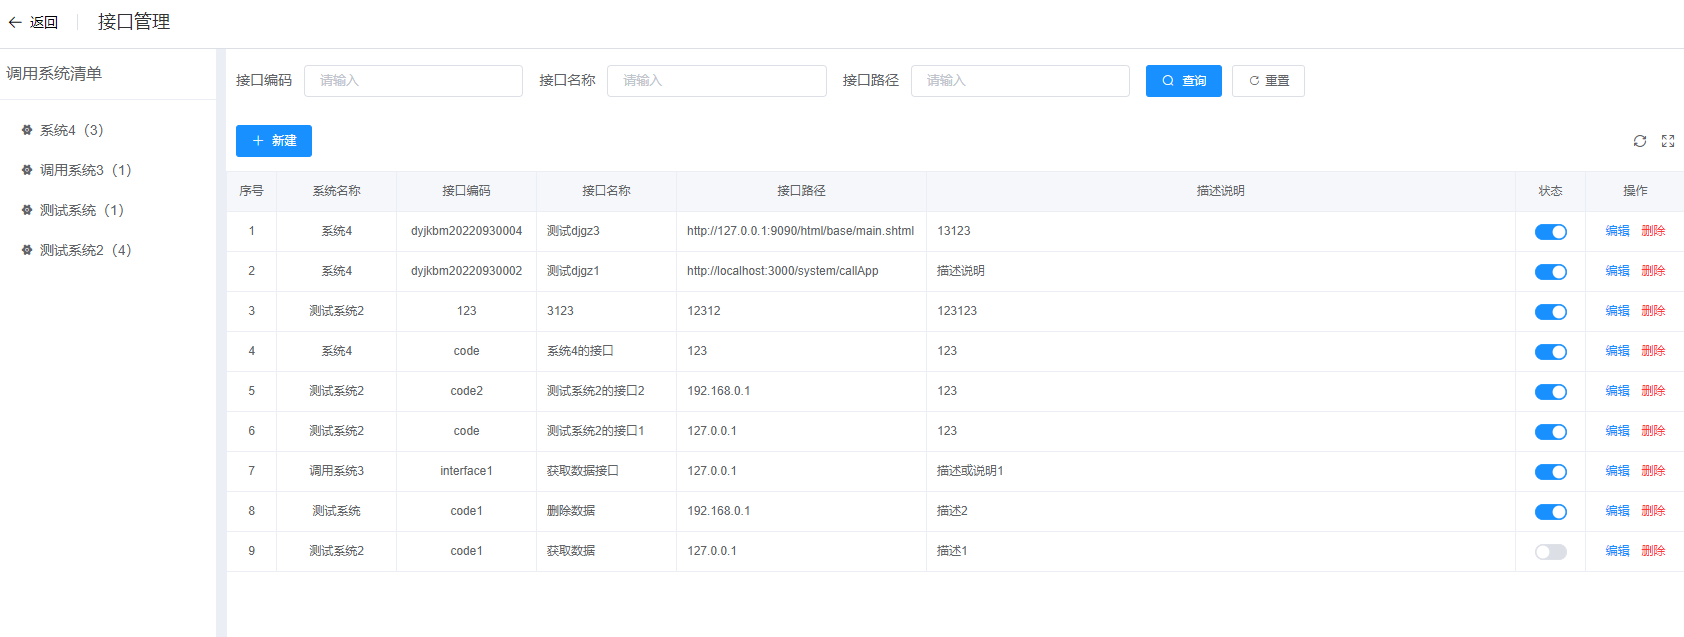Select 测试系统2 (4) in system list
Viewport: 1684px width, 637px height.
(85, 250)
